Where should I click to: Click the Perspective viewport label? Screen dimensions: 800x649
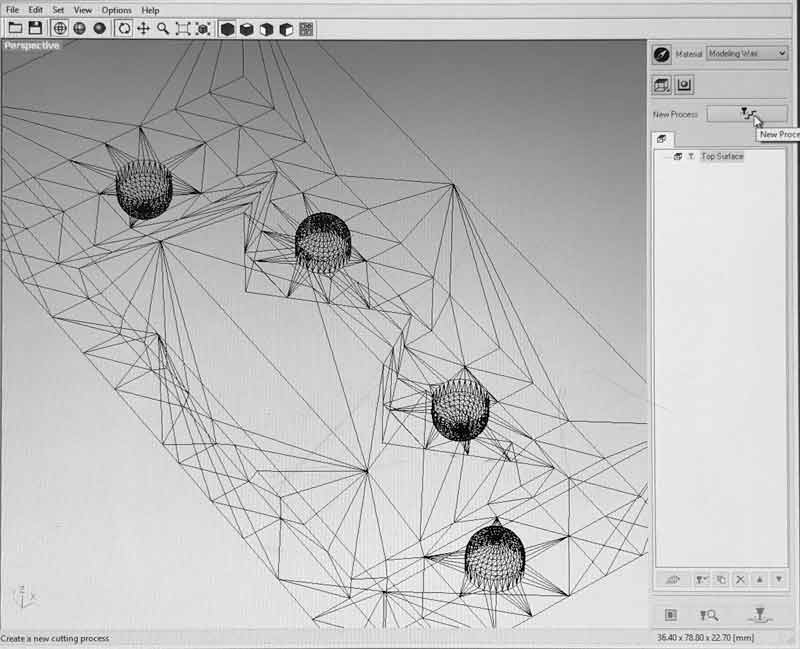tap(32, 45)
